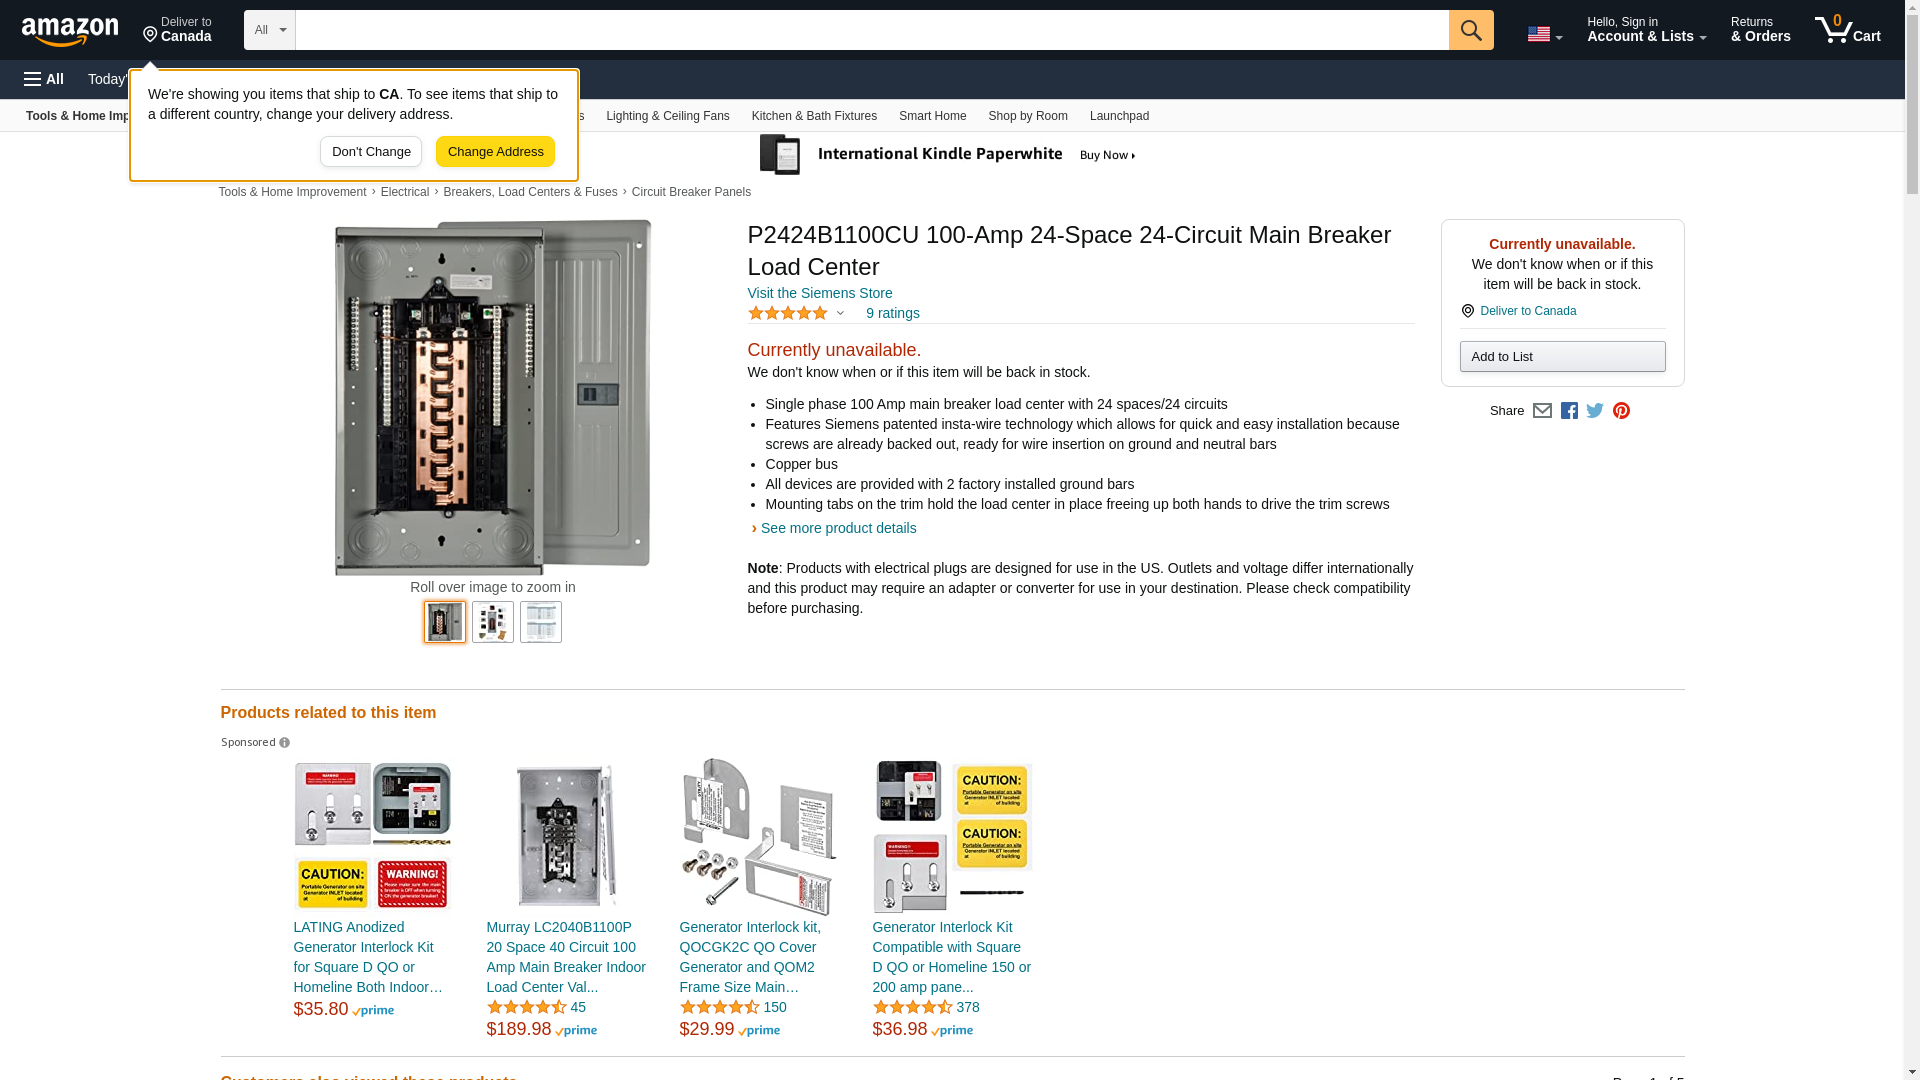Open the country flag language dropdown
The width and height of the screenshot is (1920, 1080).
[x=1544, y=34]
